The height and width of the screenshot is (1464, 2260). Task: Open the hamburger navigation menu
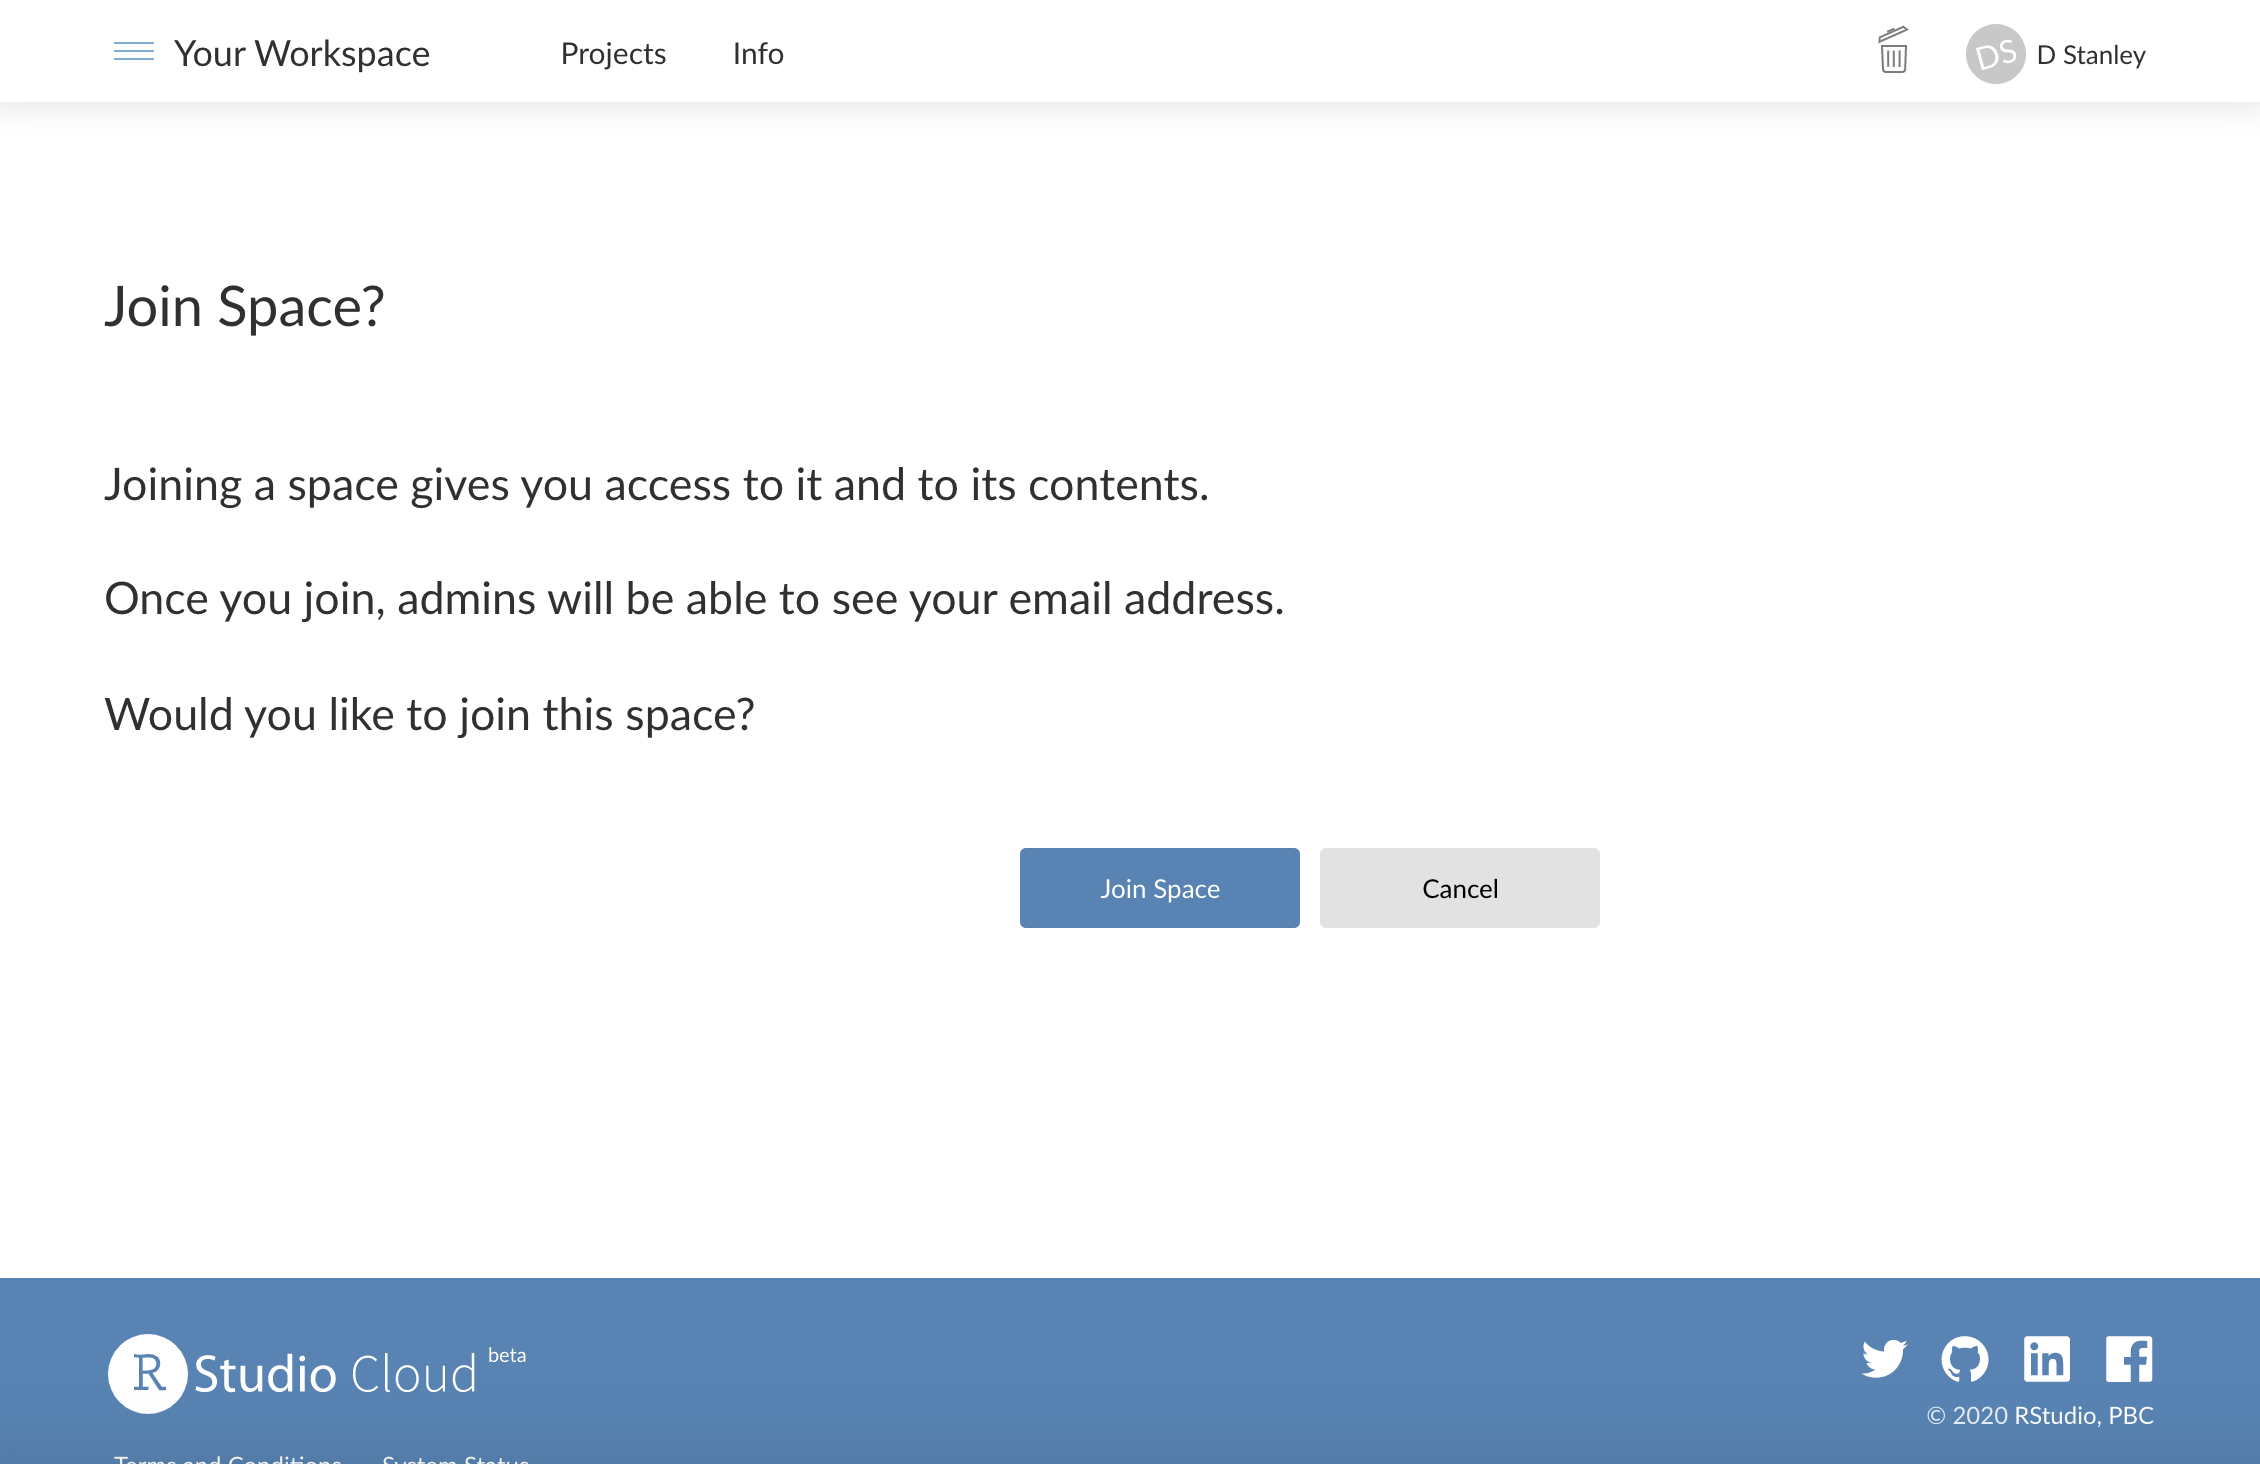pyautogui.click(x=134, y=52)
